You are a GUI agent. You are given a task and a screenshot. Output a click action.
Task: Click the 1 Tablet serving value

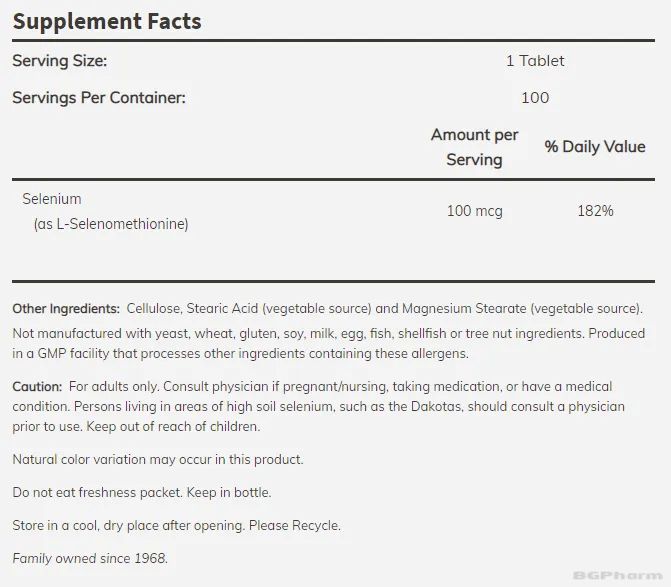534,61
